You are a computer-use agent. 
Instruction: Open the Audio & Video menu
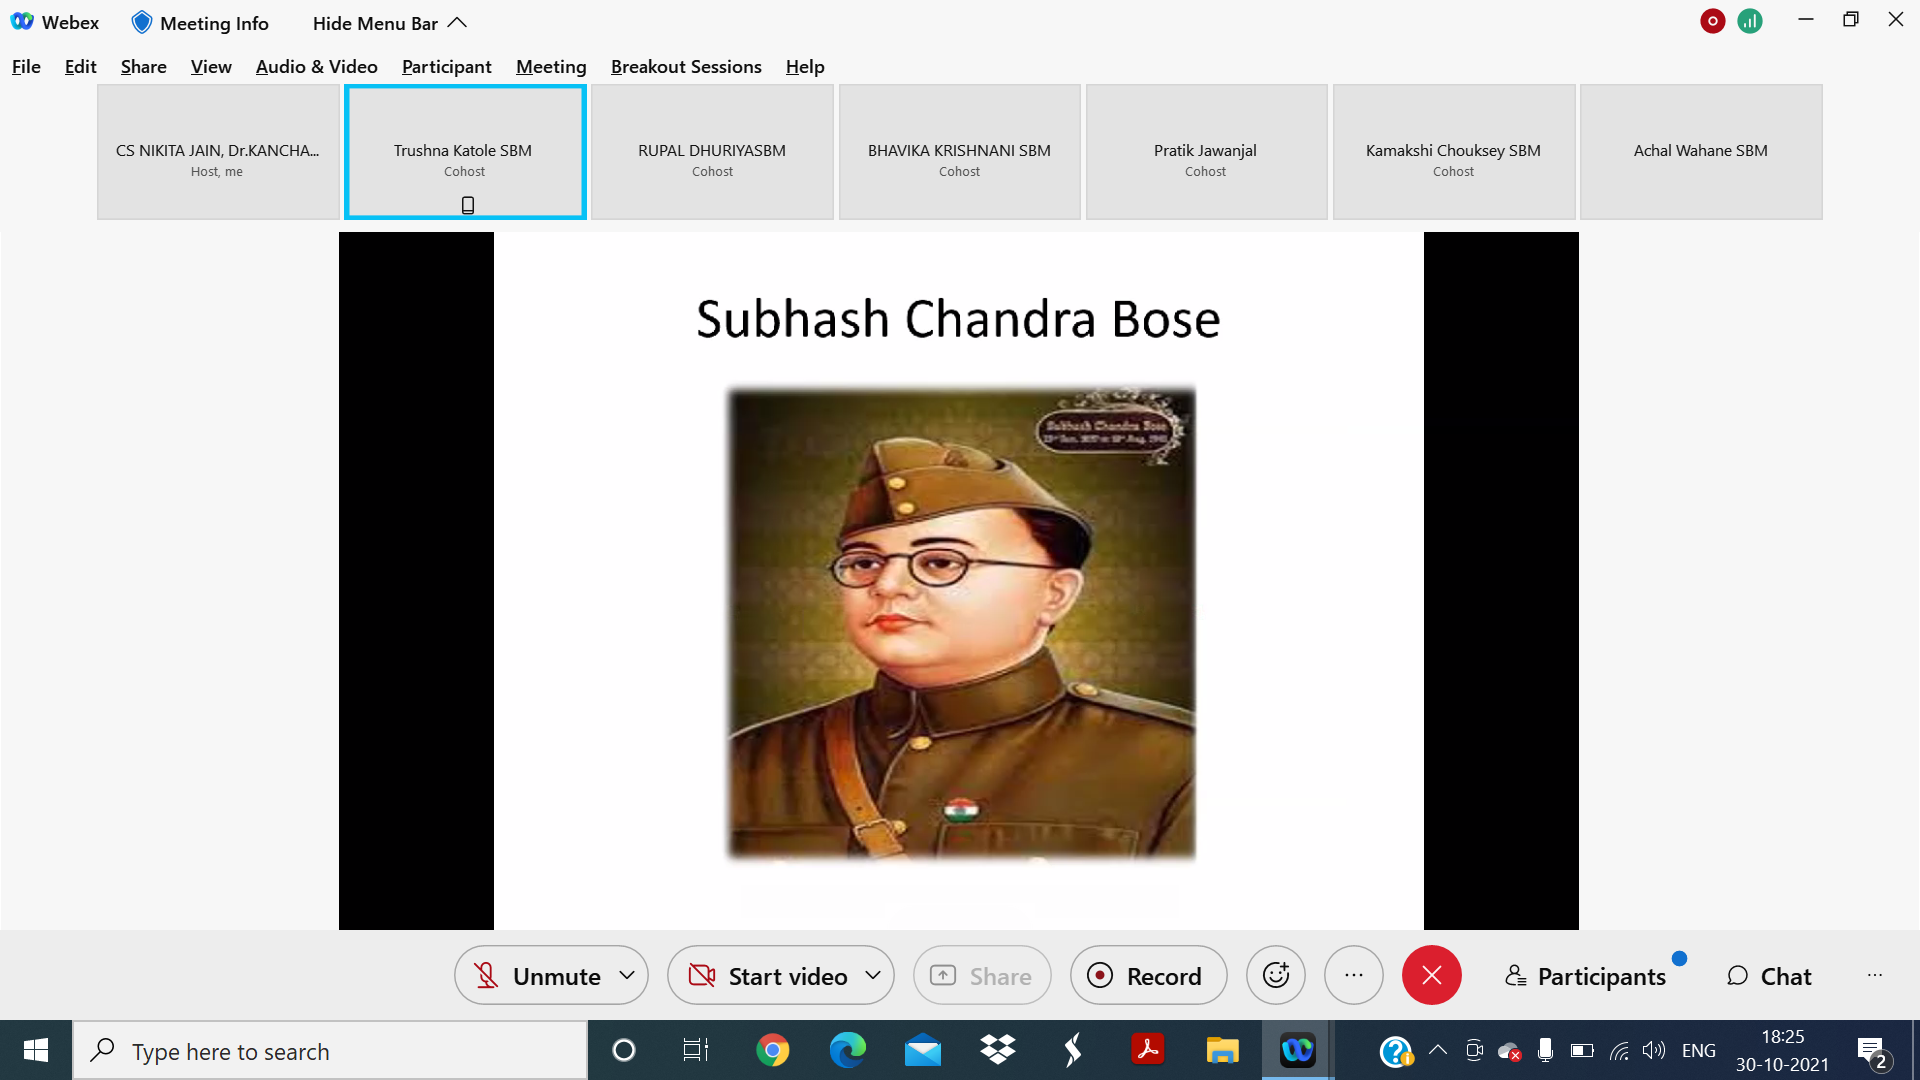[x=316, y=67]
